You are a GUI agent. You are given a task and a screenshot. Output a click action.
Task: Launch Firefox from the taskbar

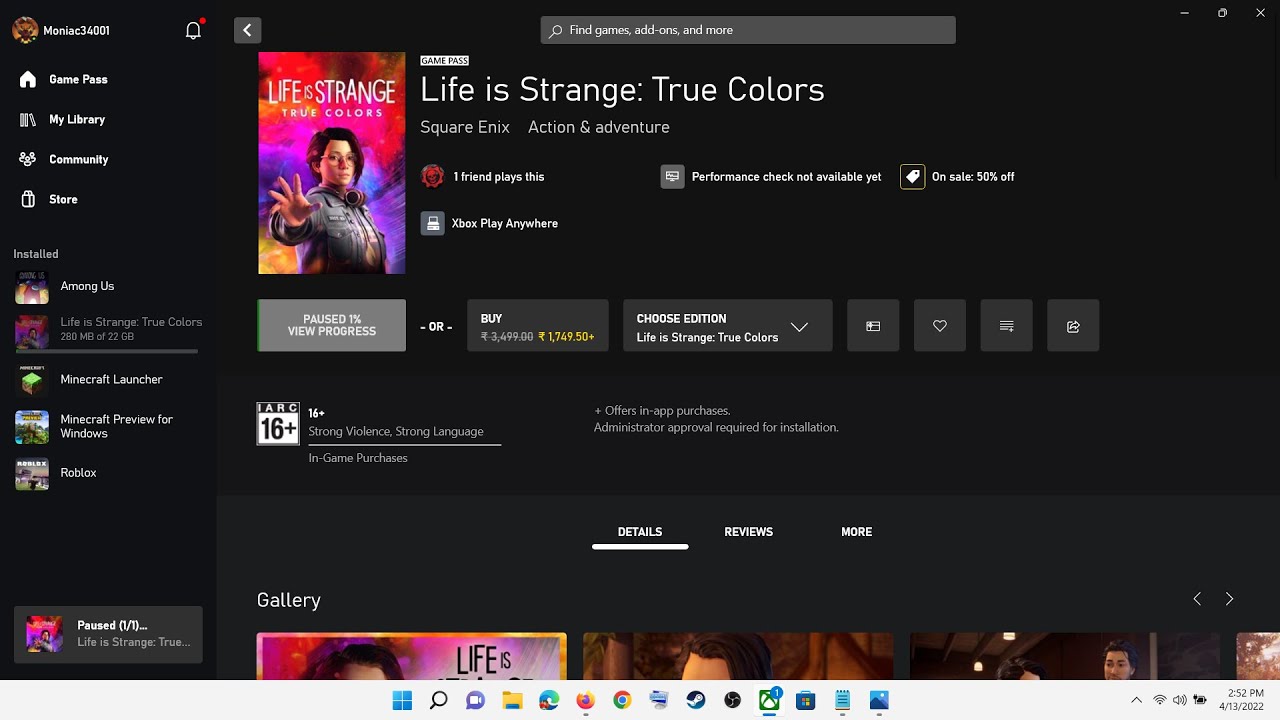coord(585,700)
